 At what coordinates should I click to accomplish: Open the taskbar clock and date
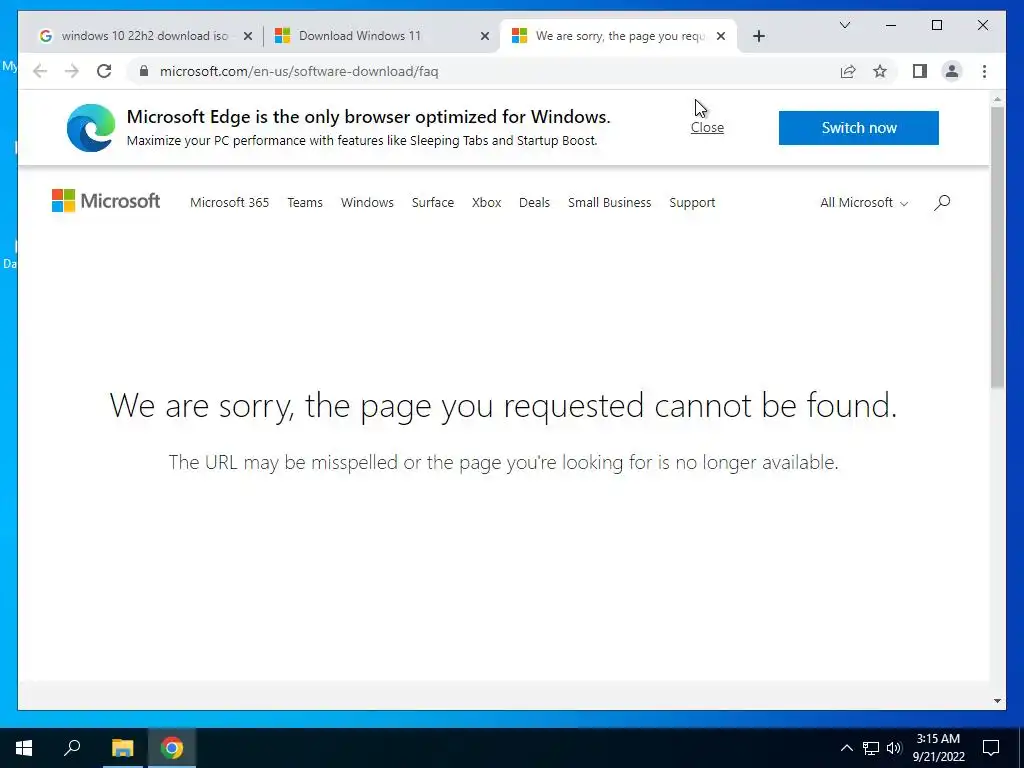pyautogui.click(x=938, y=748)
